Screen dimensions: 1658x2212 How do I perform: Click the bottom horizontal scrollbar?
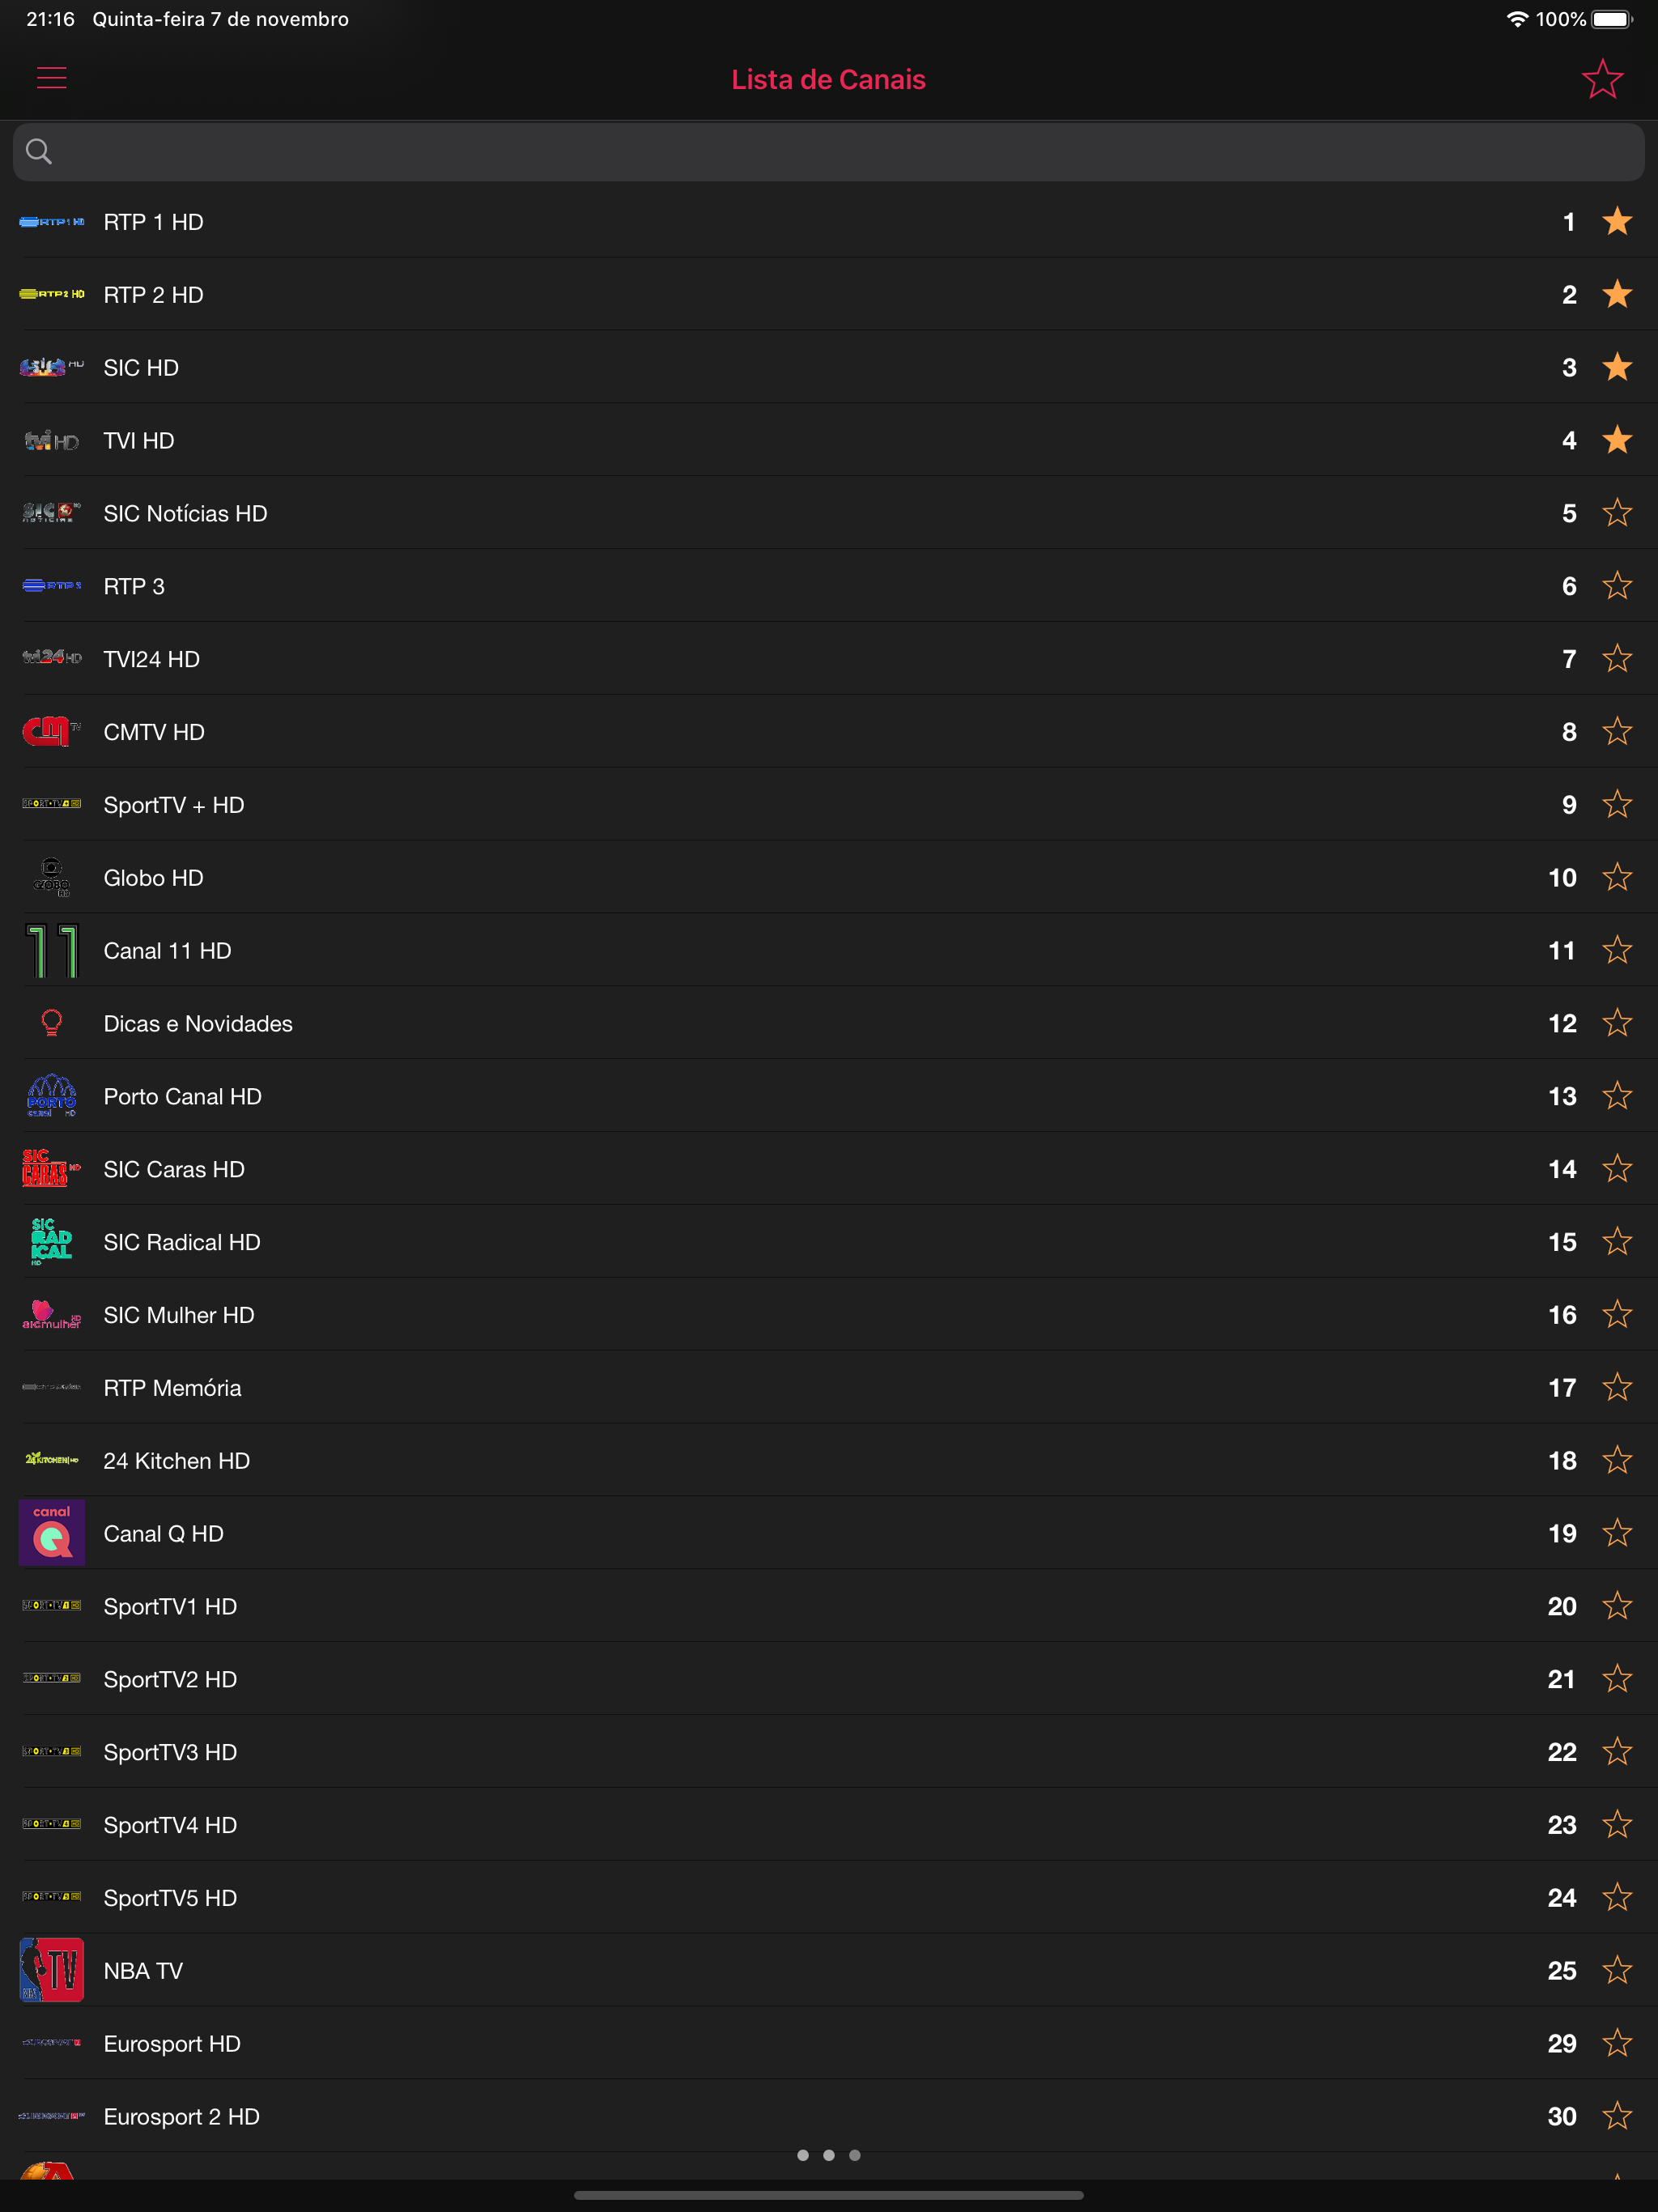tap(828, 2197)
